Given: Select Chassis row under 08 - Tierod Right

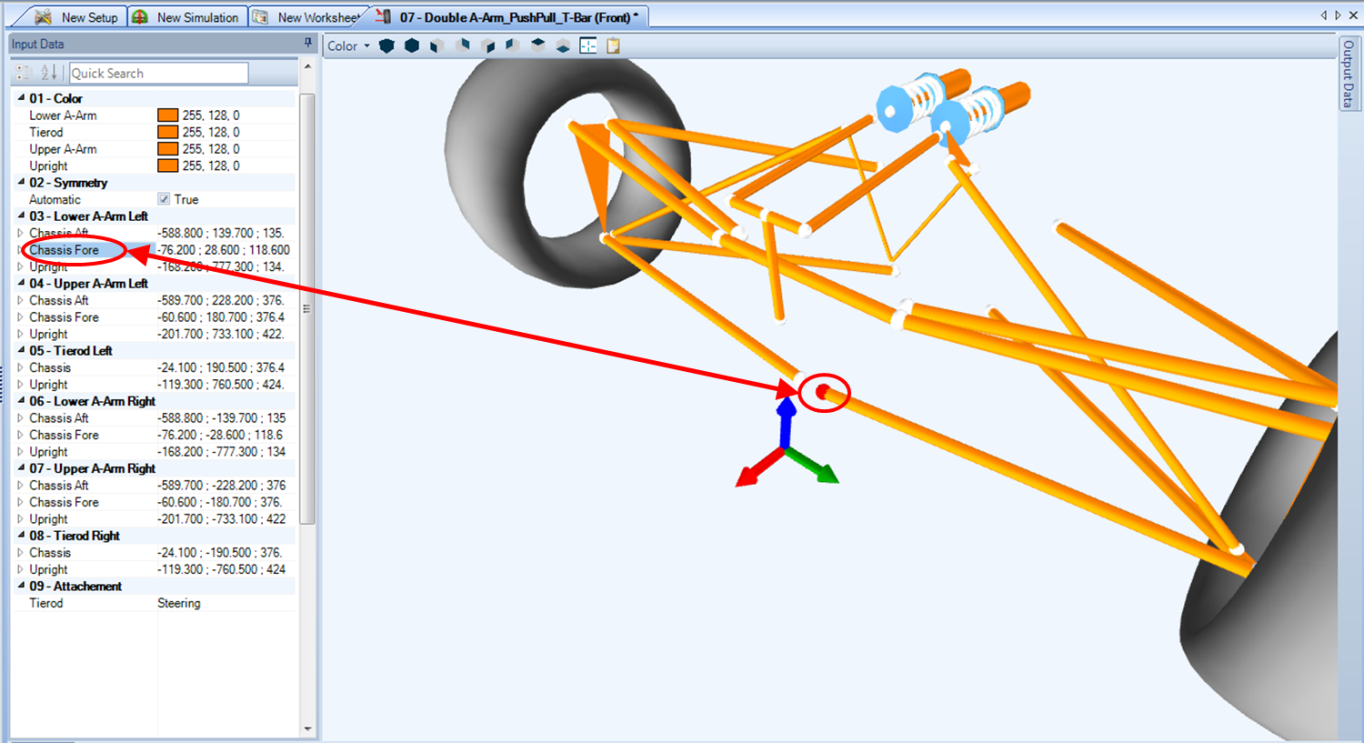Looking at the screenshot, I should 155,553.
